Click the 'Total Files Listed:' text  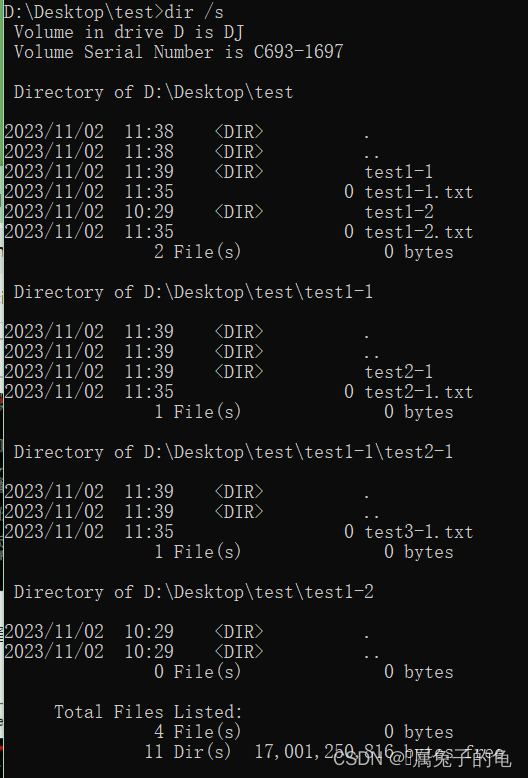tap(148, 712)
